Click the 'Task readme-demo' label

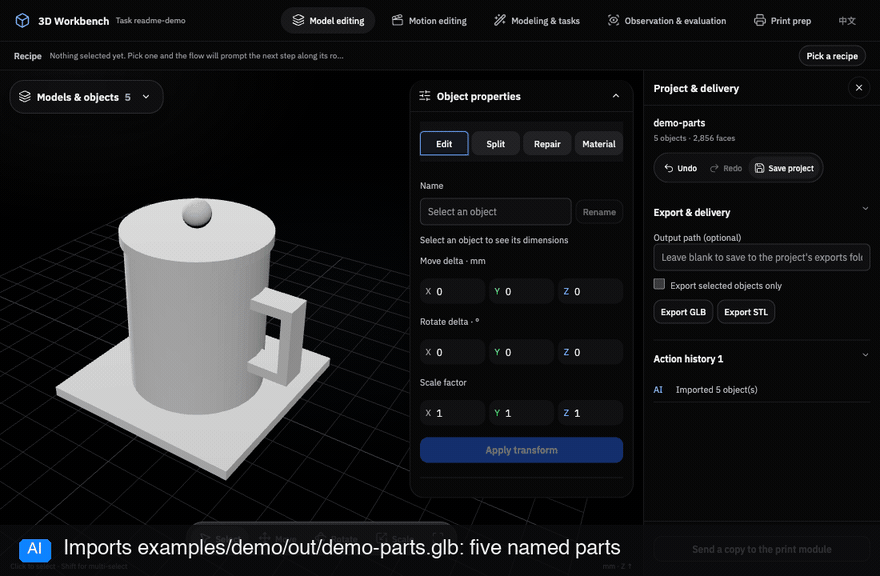150,21
